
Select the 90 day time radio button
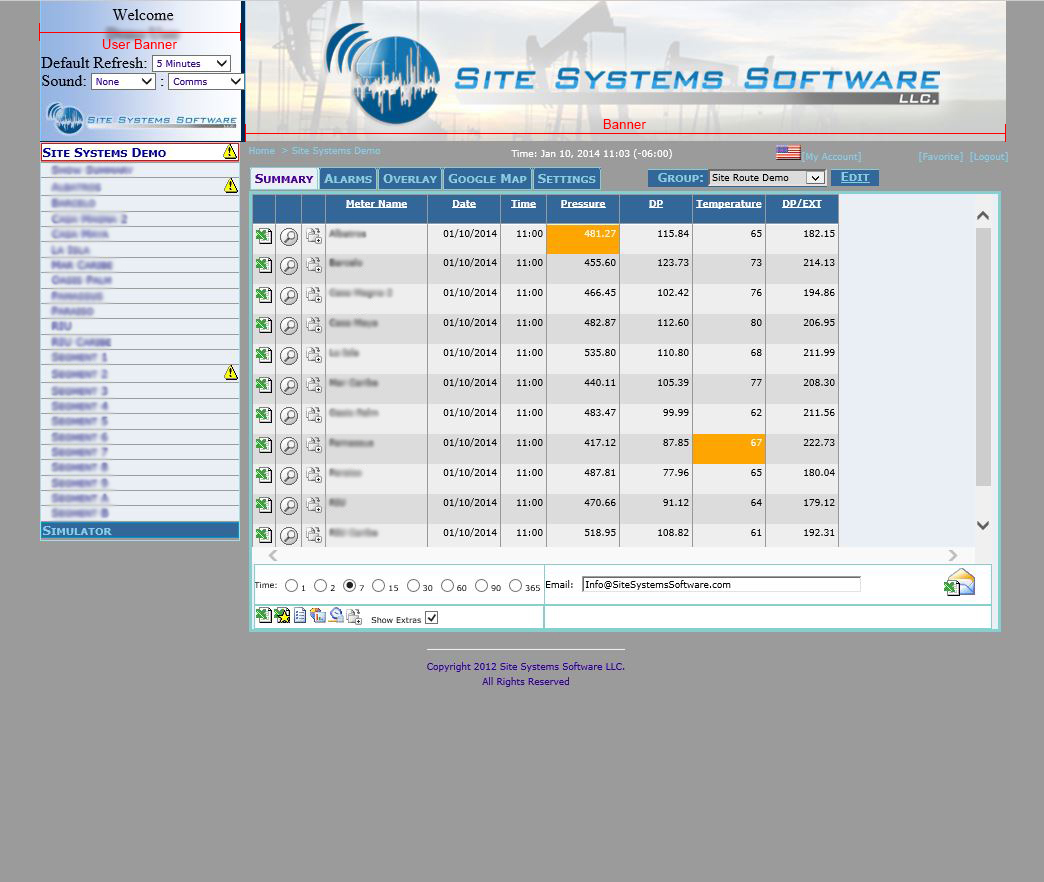481,586
